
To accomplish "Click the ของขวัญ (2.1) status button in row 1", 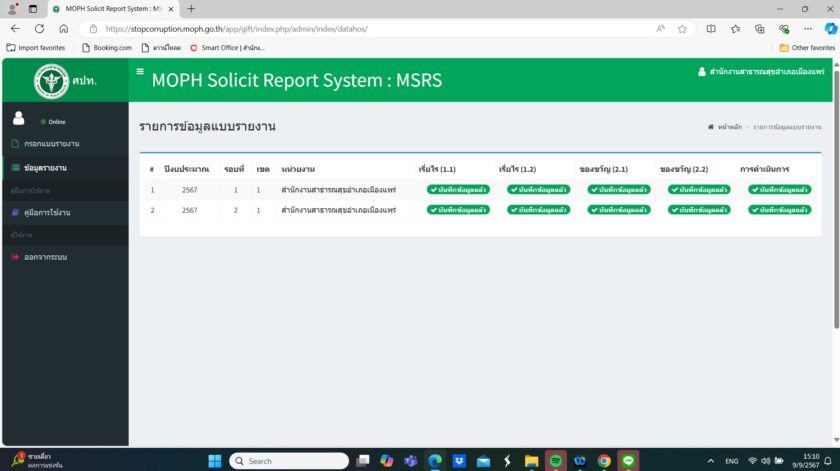I will (619, 190).
